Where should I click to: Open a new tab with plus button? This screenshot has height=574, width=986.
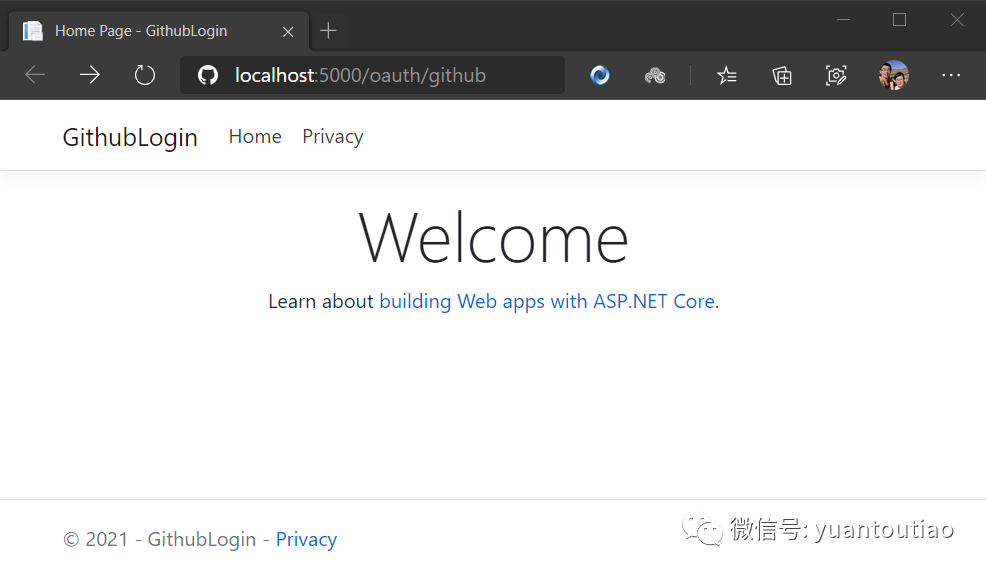point(328,30)
